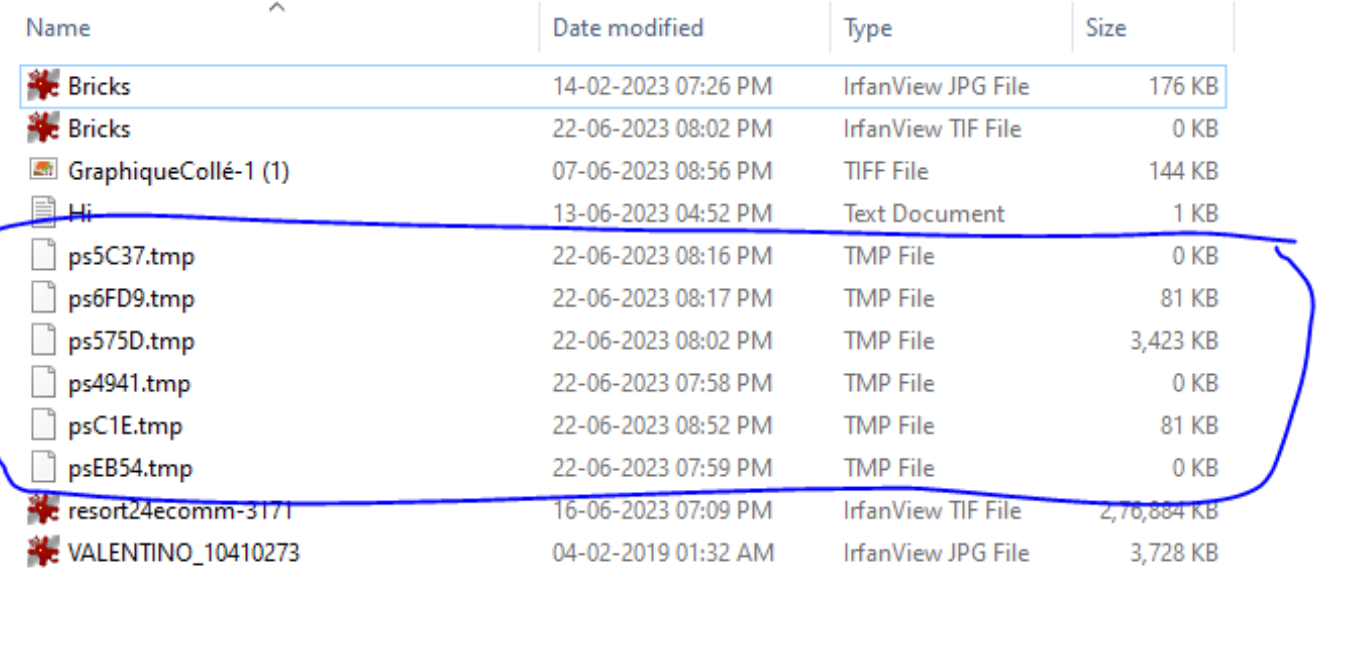Sort by the Type column header
Viewport: 1368px width, 660px height.
tap(867, 28)
